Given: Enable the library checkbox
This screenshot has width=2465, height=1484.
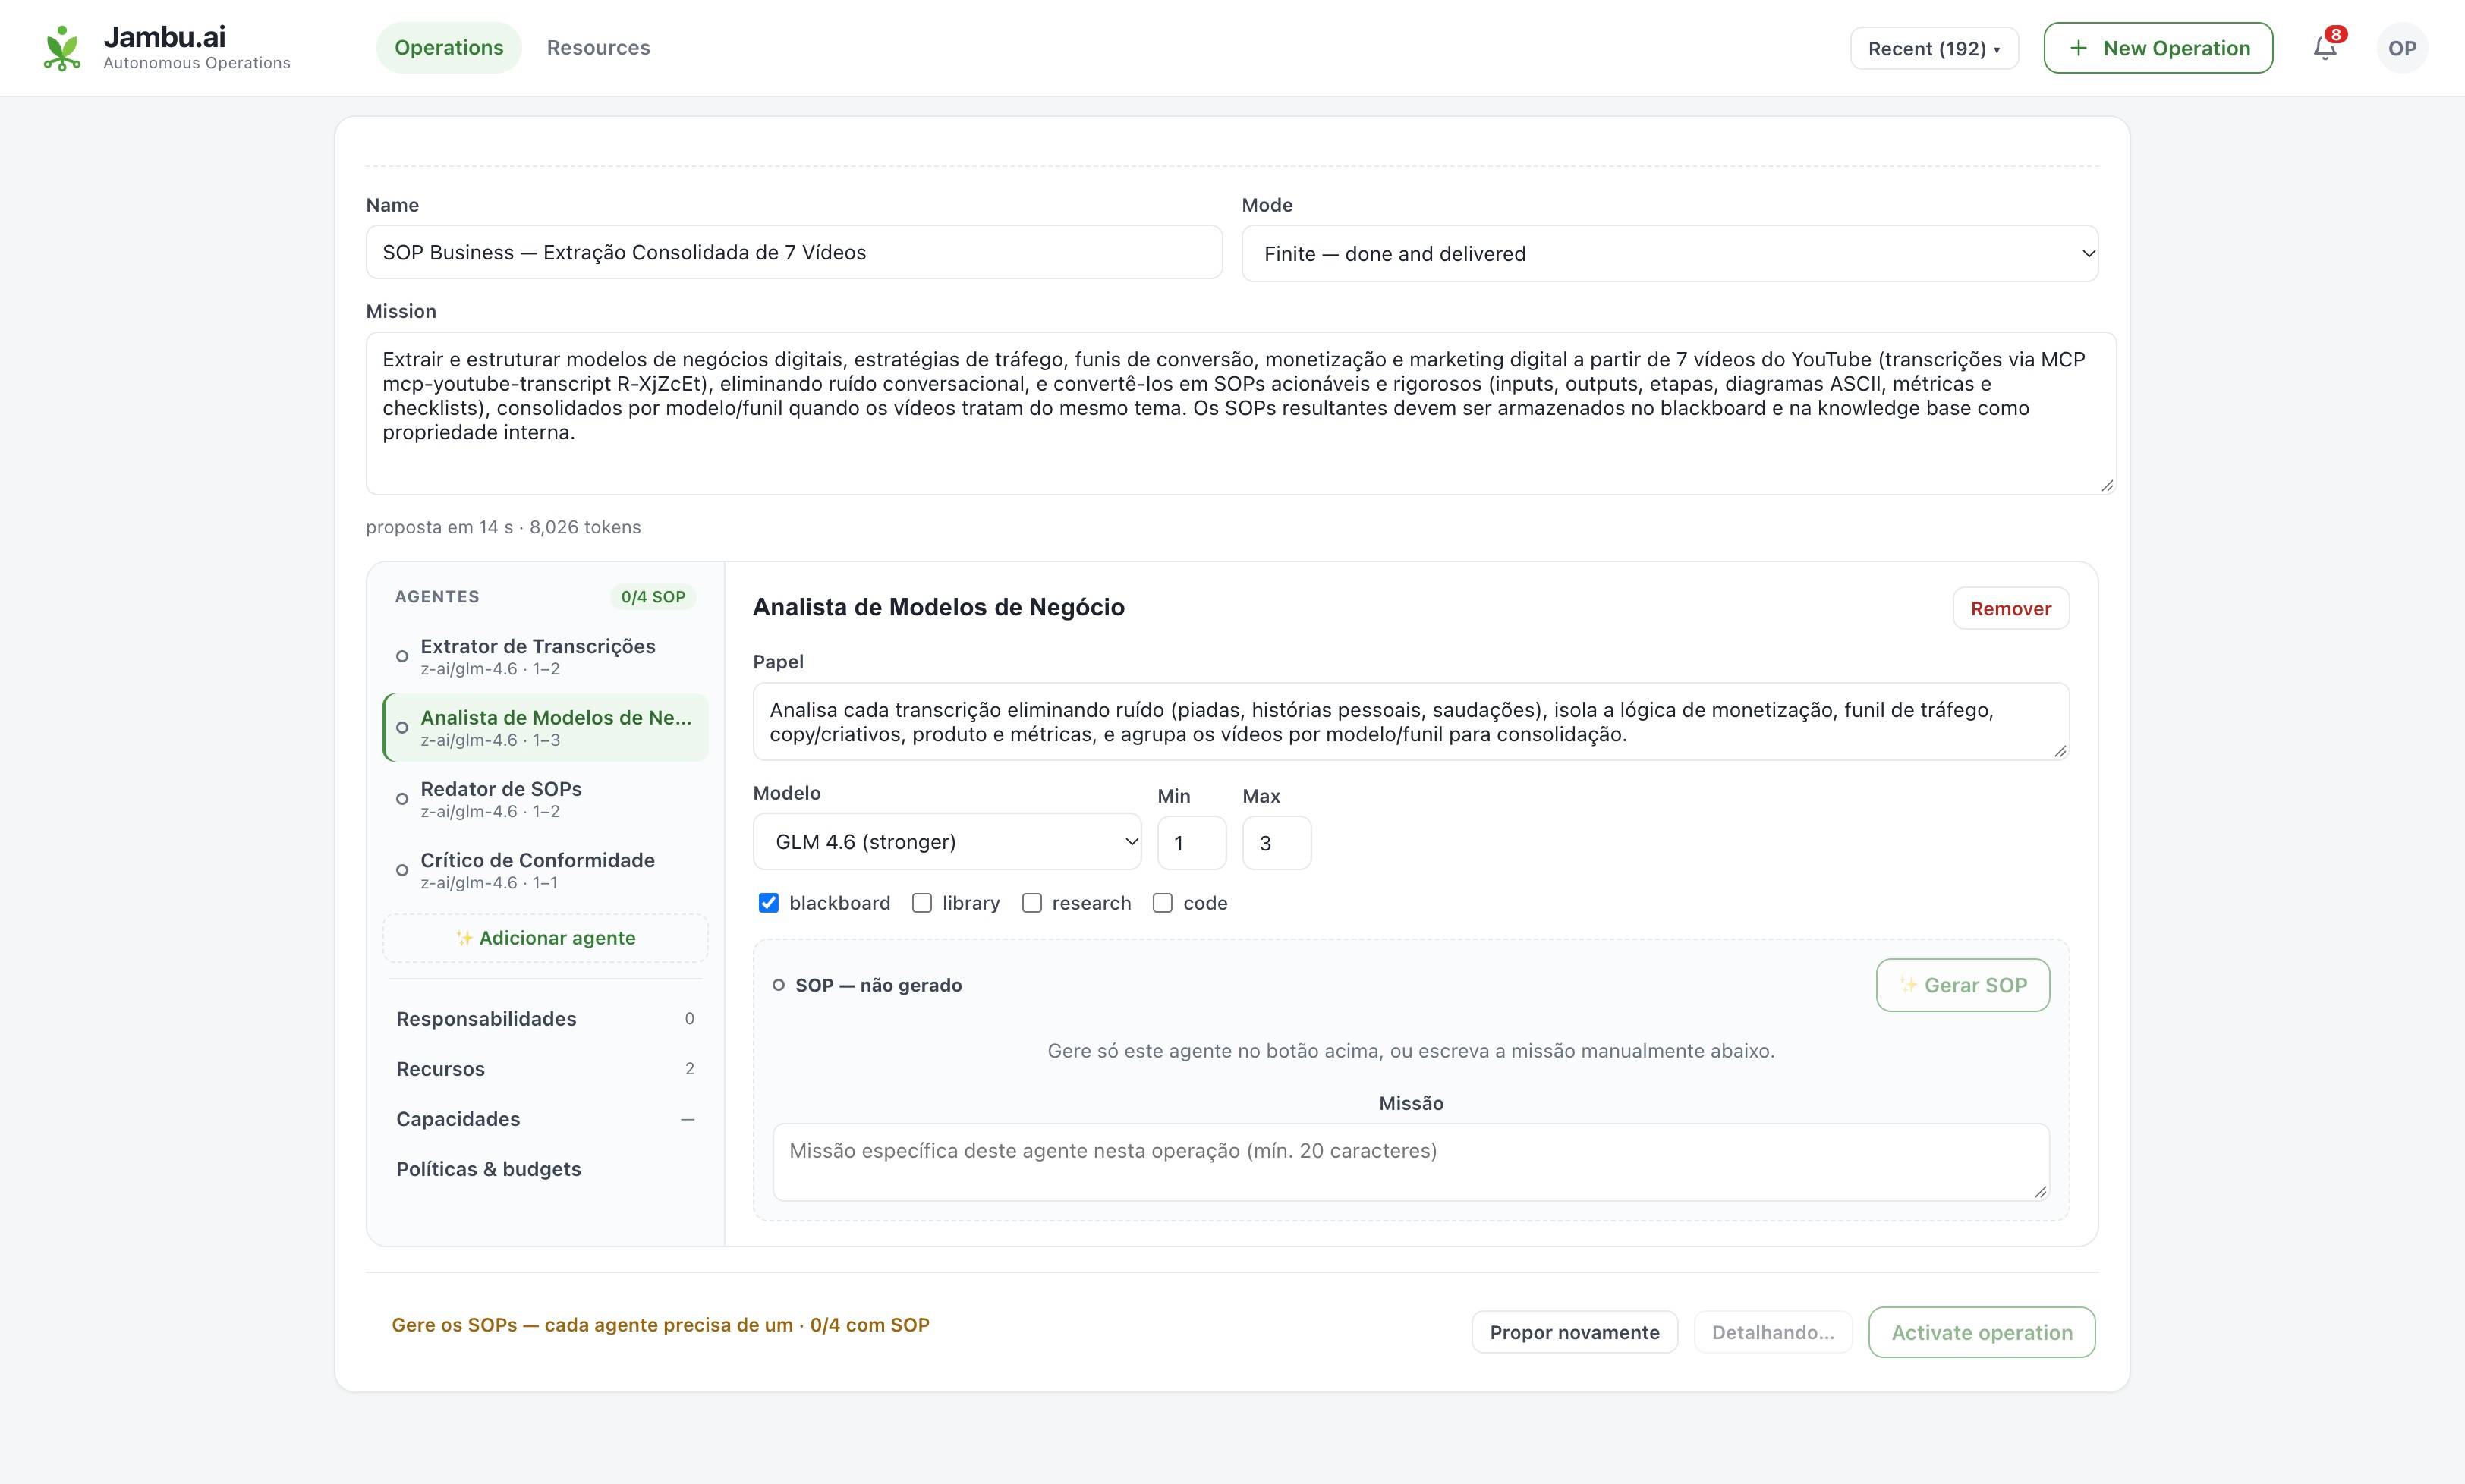Looking at the screenshot, I should coord(922,903).
